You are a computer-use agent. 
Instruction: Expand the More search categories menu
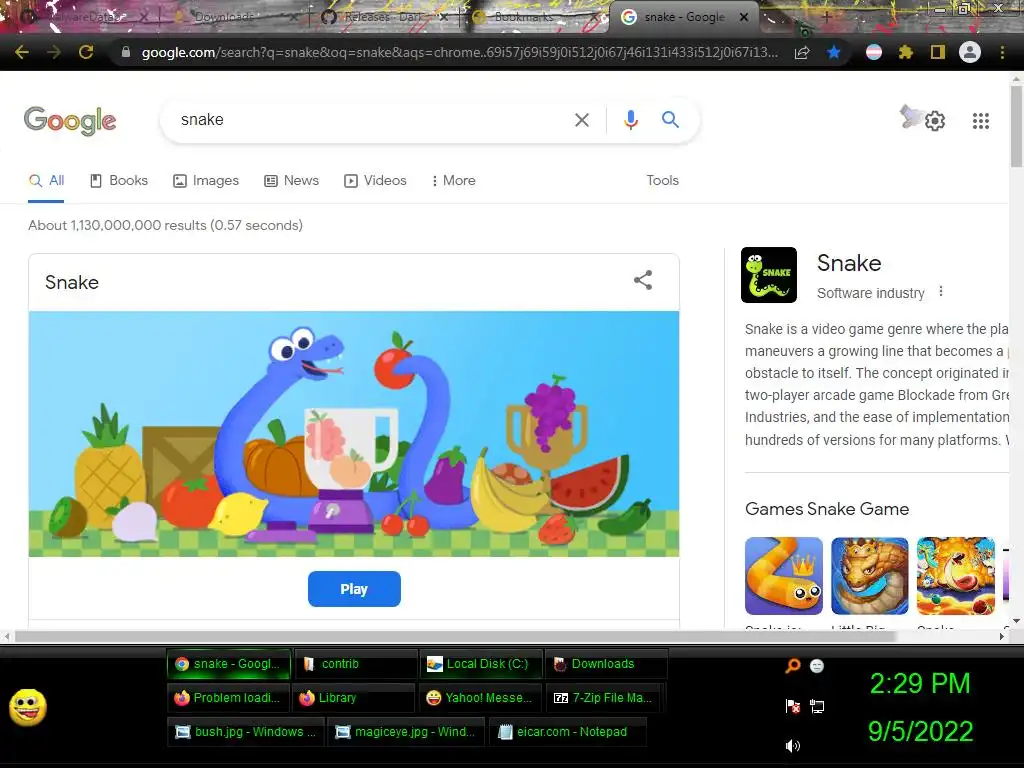pyautogui.click(x=453, y=180)
